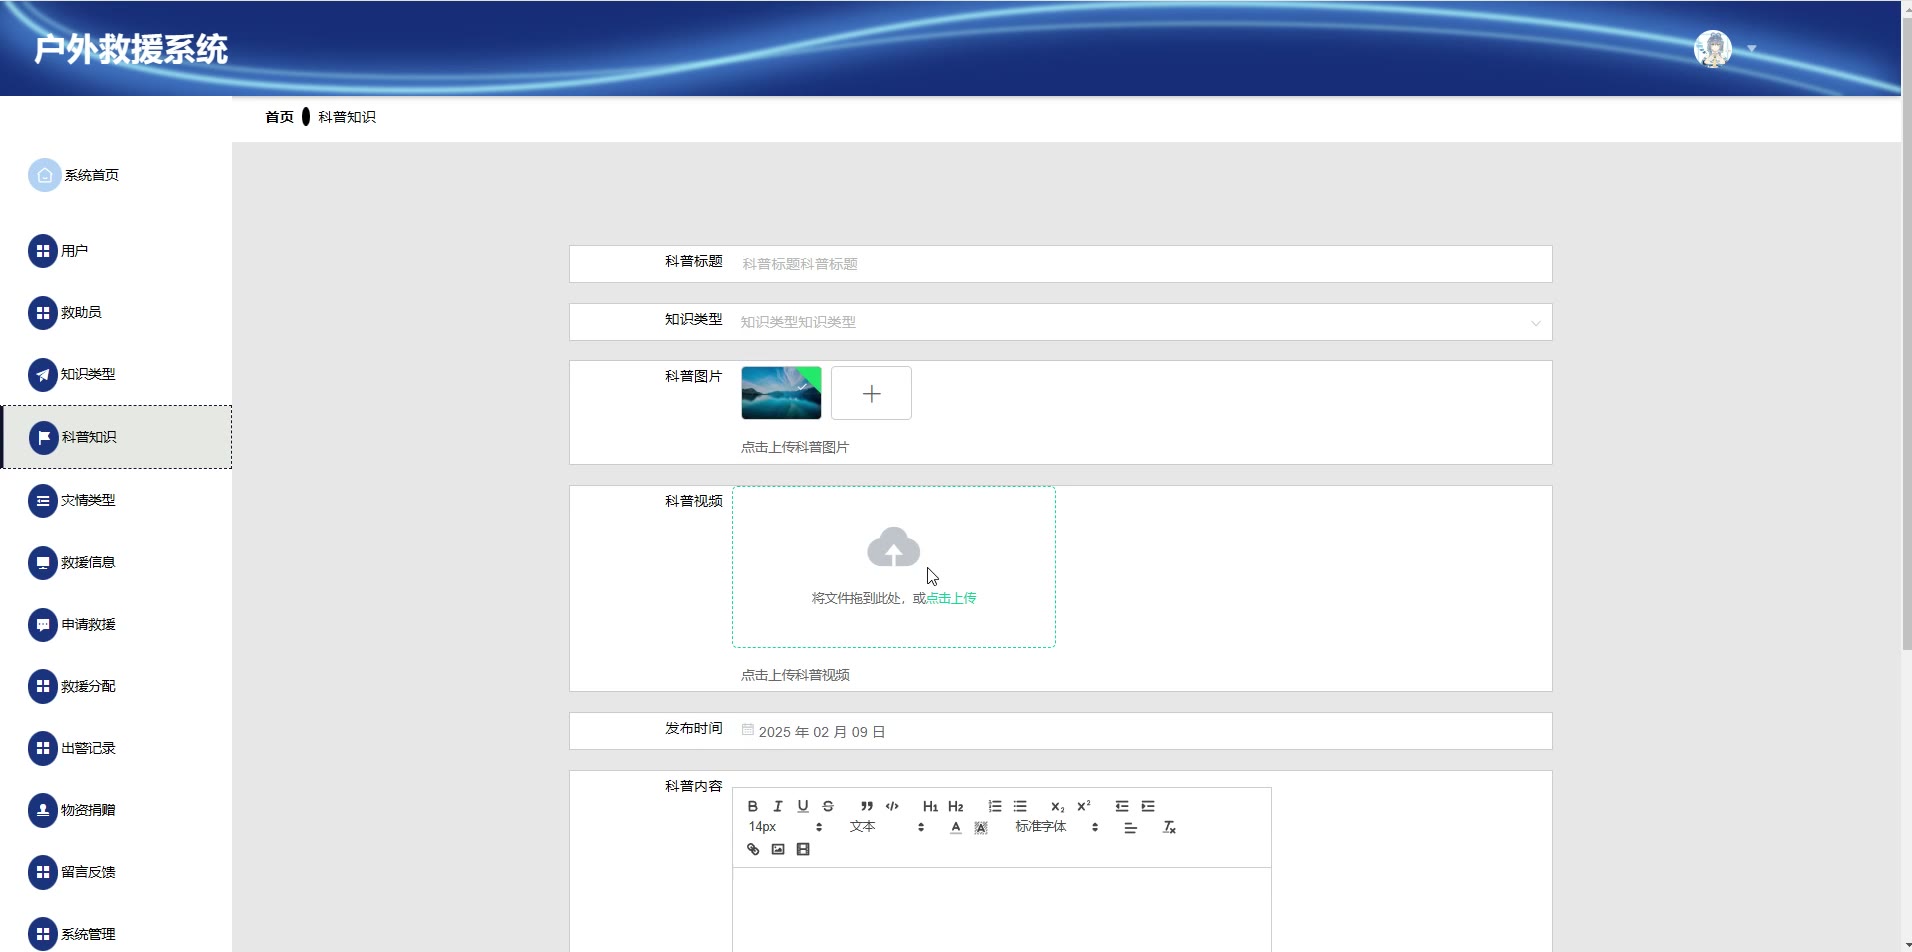Open the text alignment picker
Screen dimensions: 1912x952
point(1131,827)
